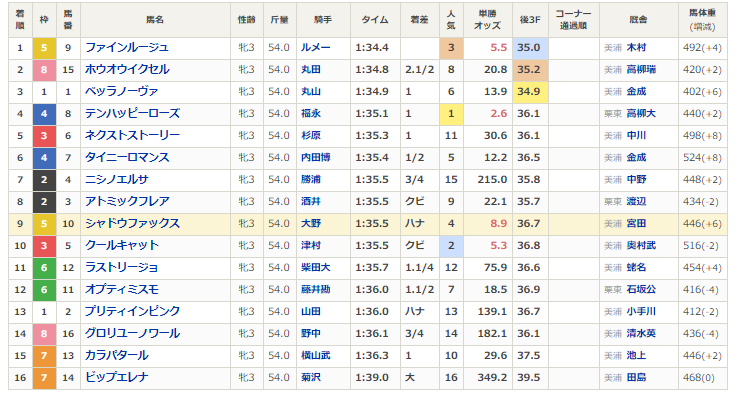Viewport: 740px width, 393px height.
Task: Select the odds value 215.0
Action: click(492, 180)
